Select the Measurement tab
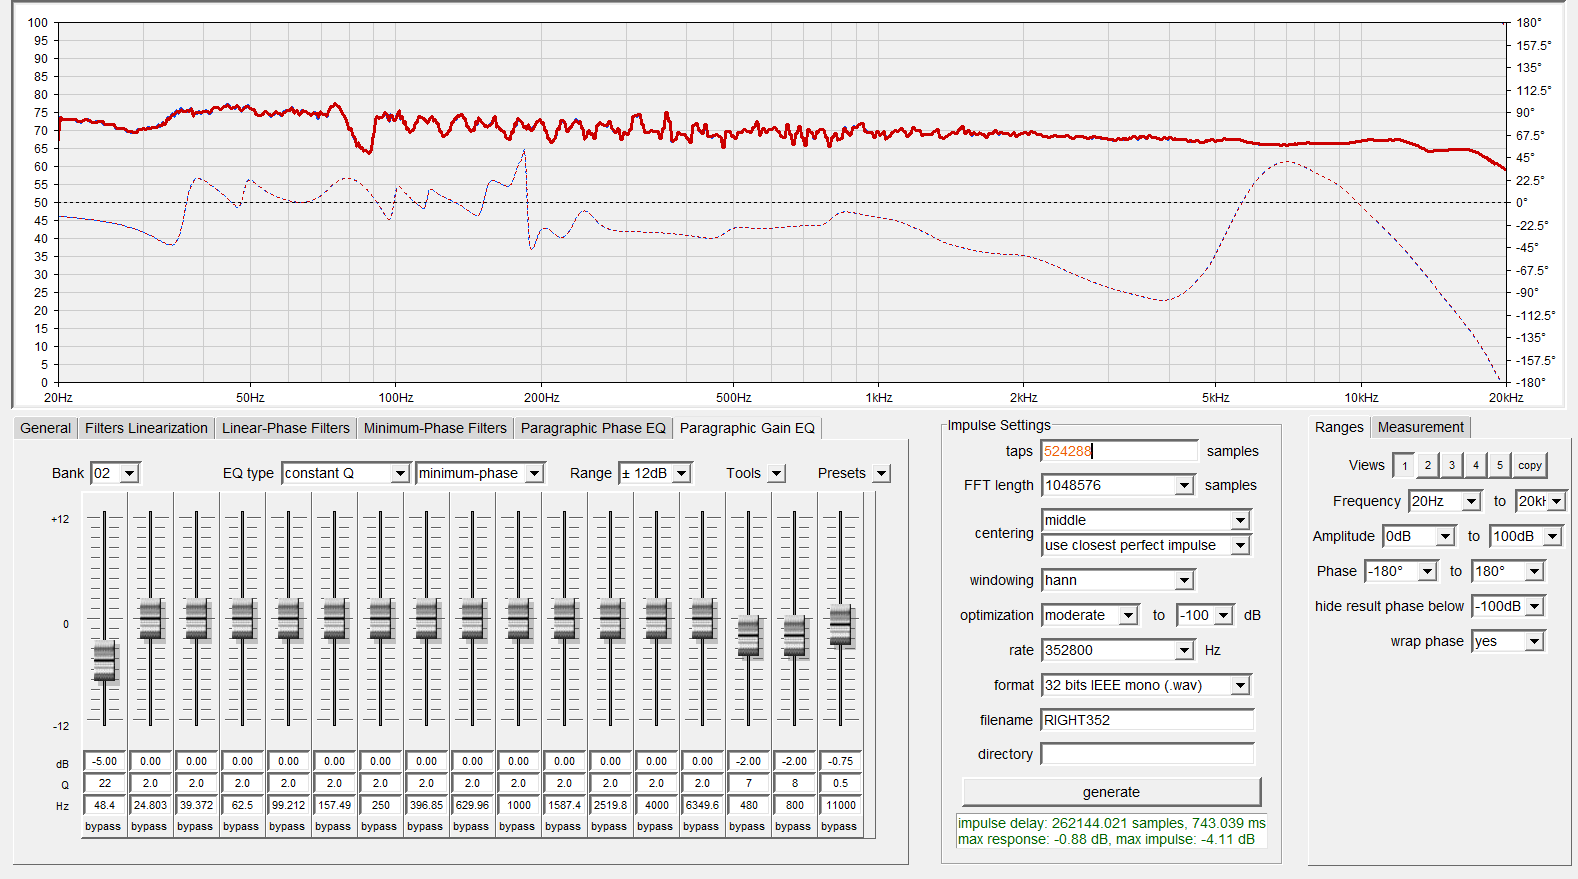Viewport: 1578px width, 879px height. 1420,427
